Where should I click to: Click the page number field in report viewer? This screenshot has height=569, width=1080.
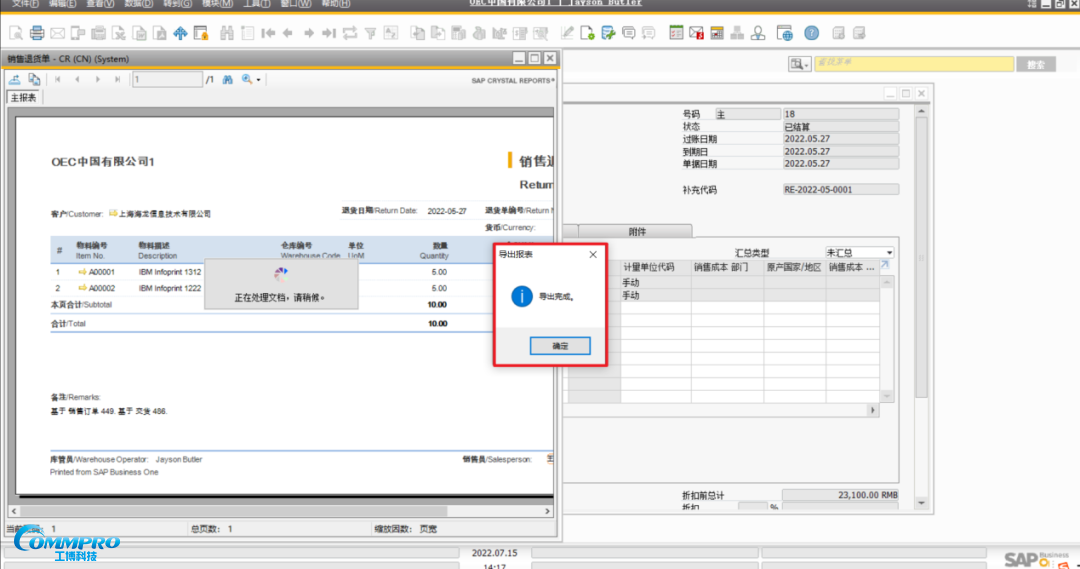(x=166, y=79)
